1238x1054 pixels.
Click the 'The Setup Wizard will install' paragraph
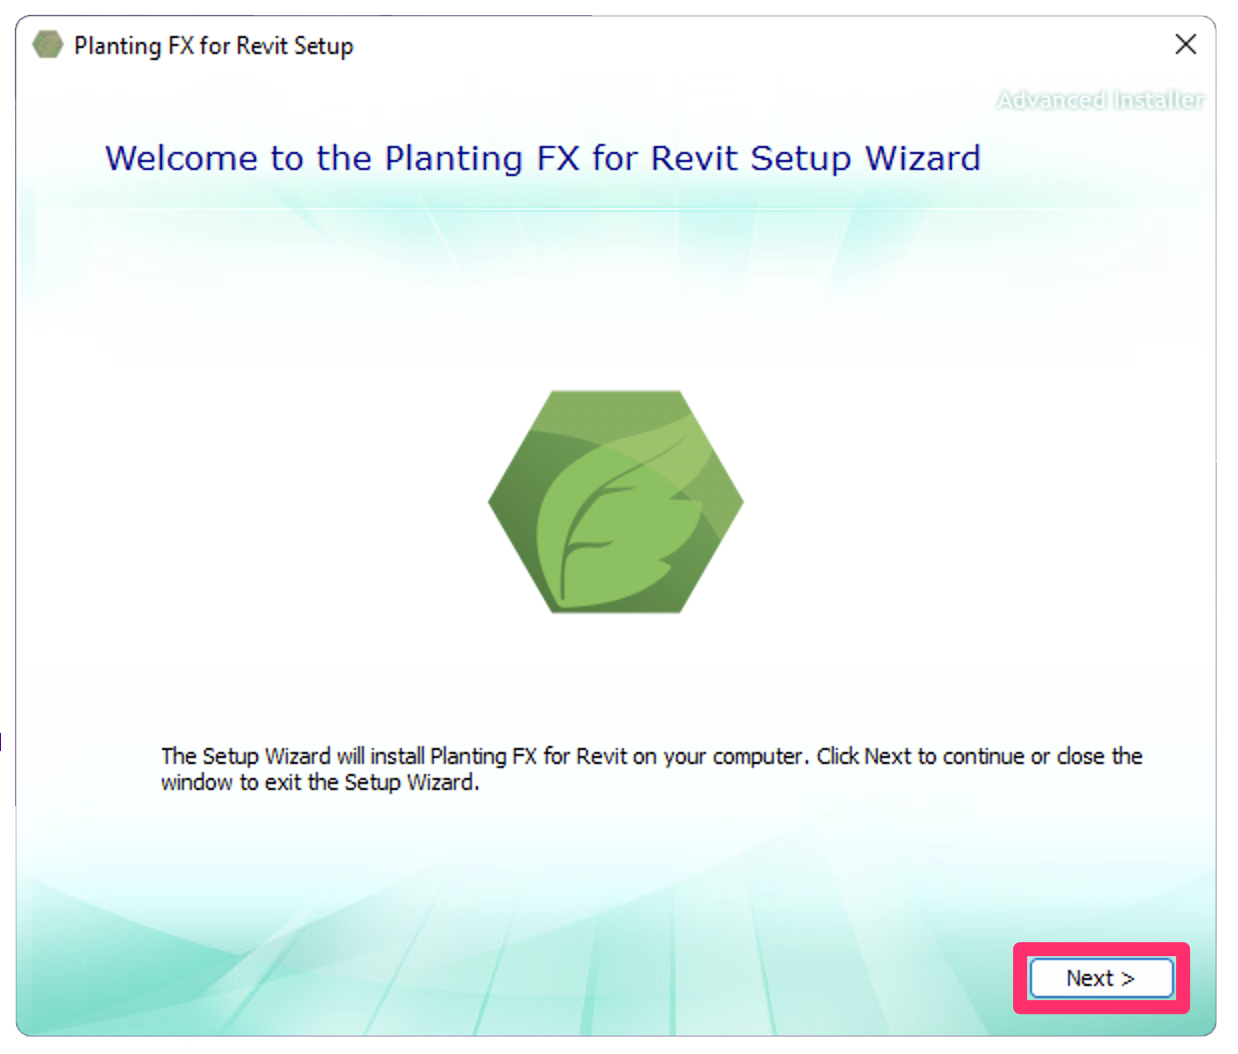click(x=651, y=769)
